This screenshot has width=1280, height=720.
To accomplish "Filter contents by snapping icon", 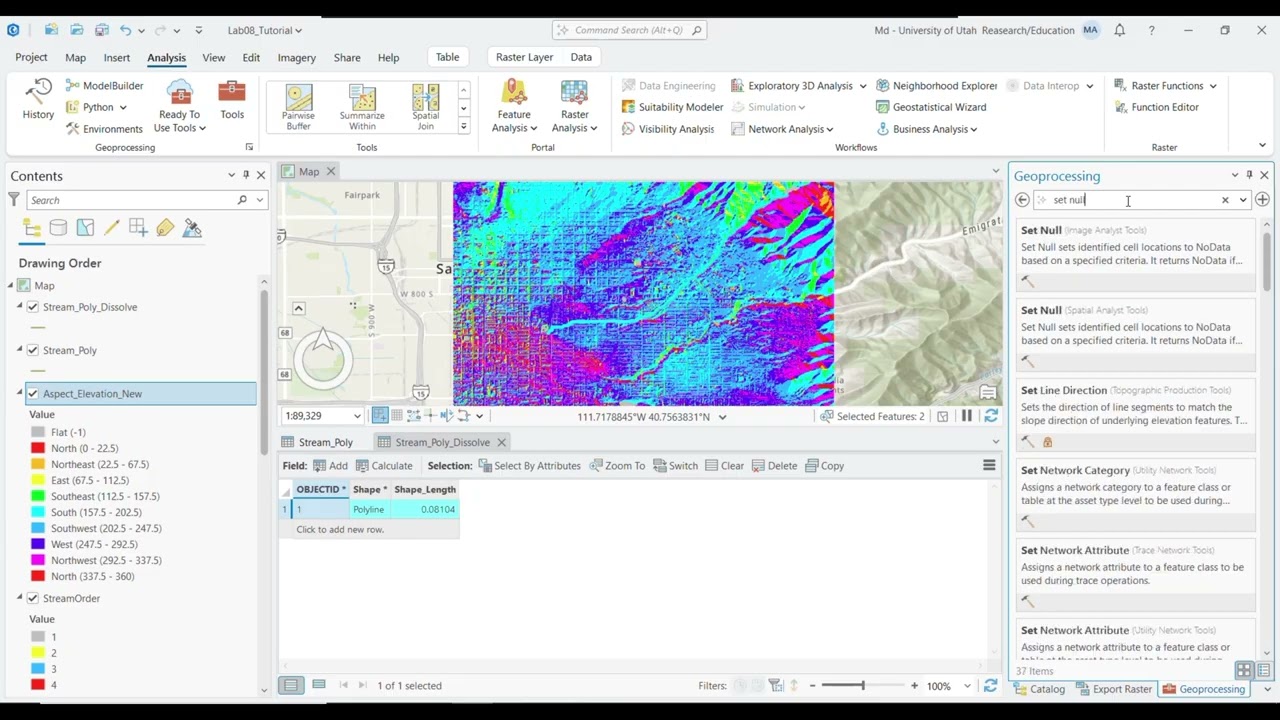I will (x=138, y=229).
